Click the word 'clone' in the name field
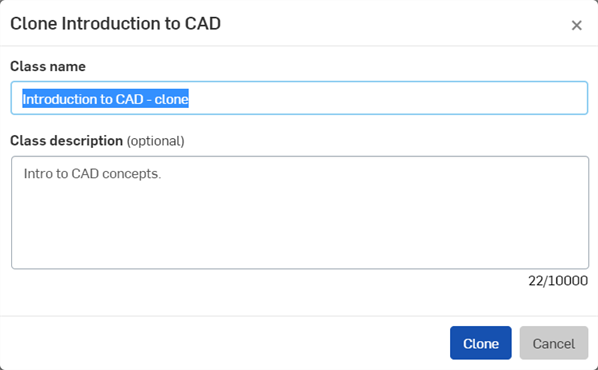 click(x=172, y=99)
